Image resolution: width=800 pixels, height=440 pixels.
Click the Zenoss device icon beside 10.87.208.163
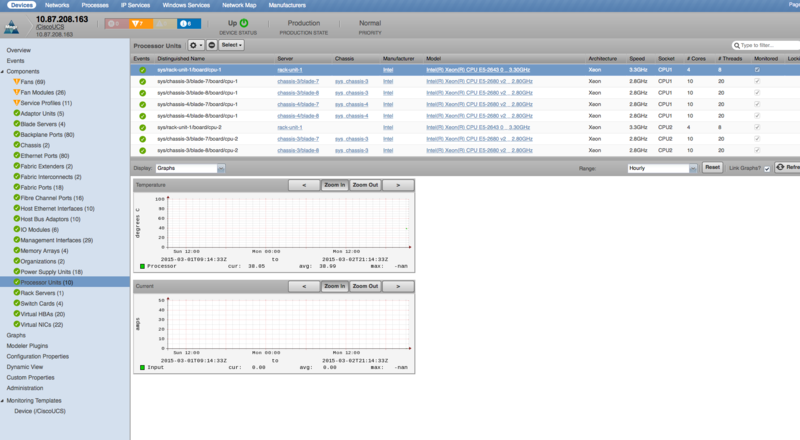(x=11, y=27)
